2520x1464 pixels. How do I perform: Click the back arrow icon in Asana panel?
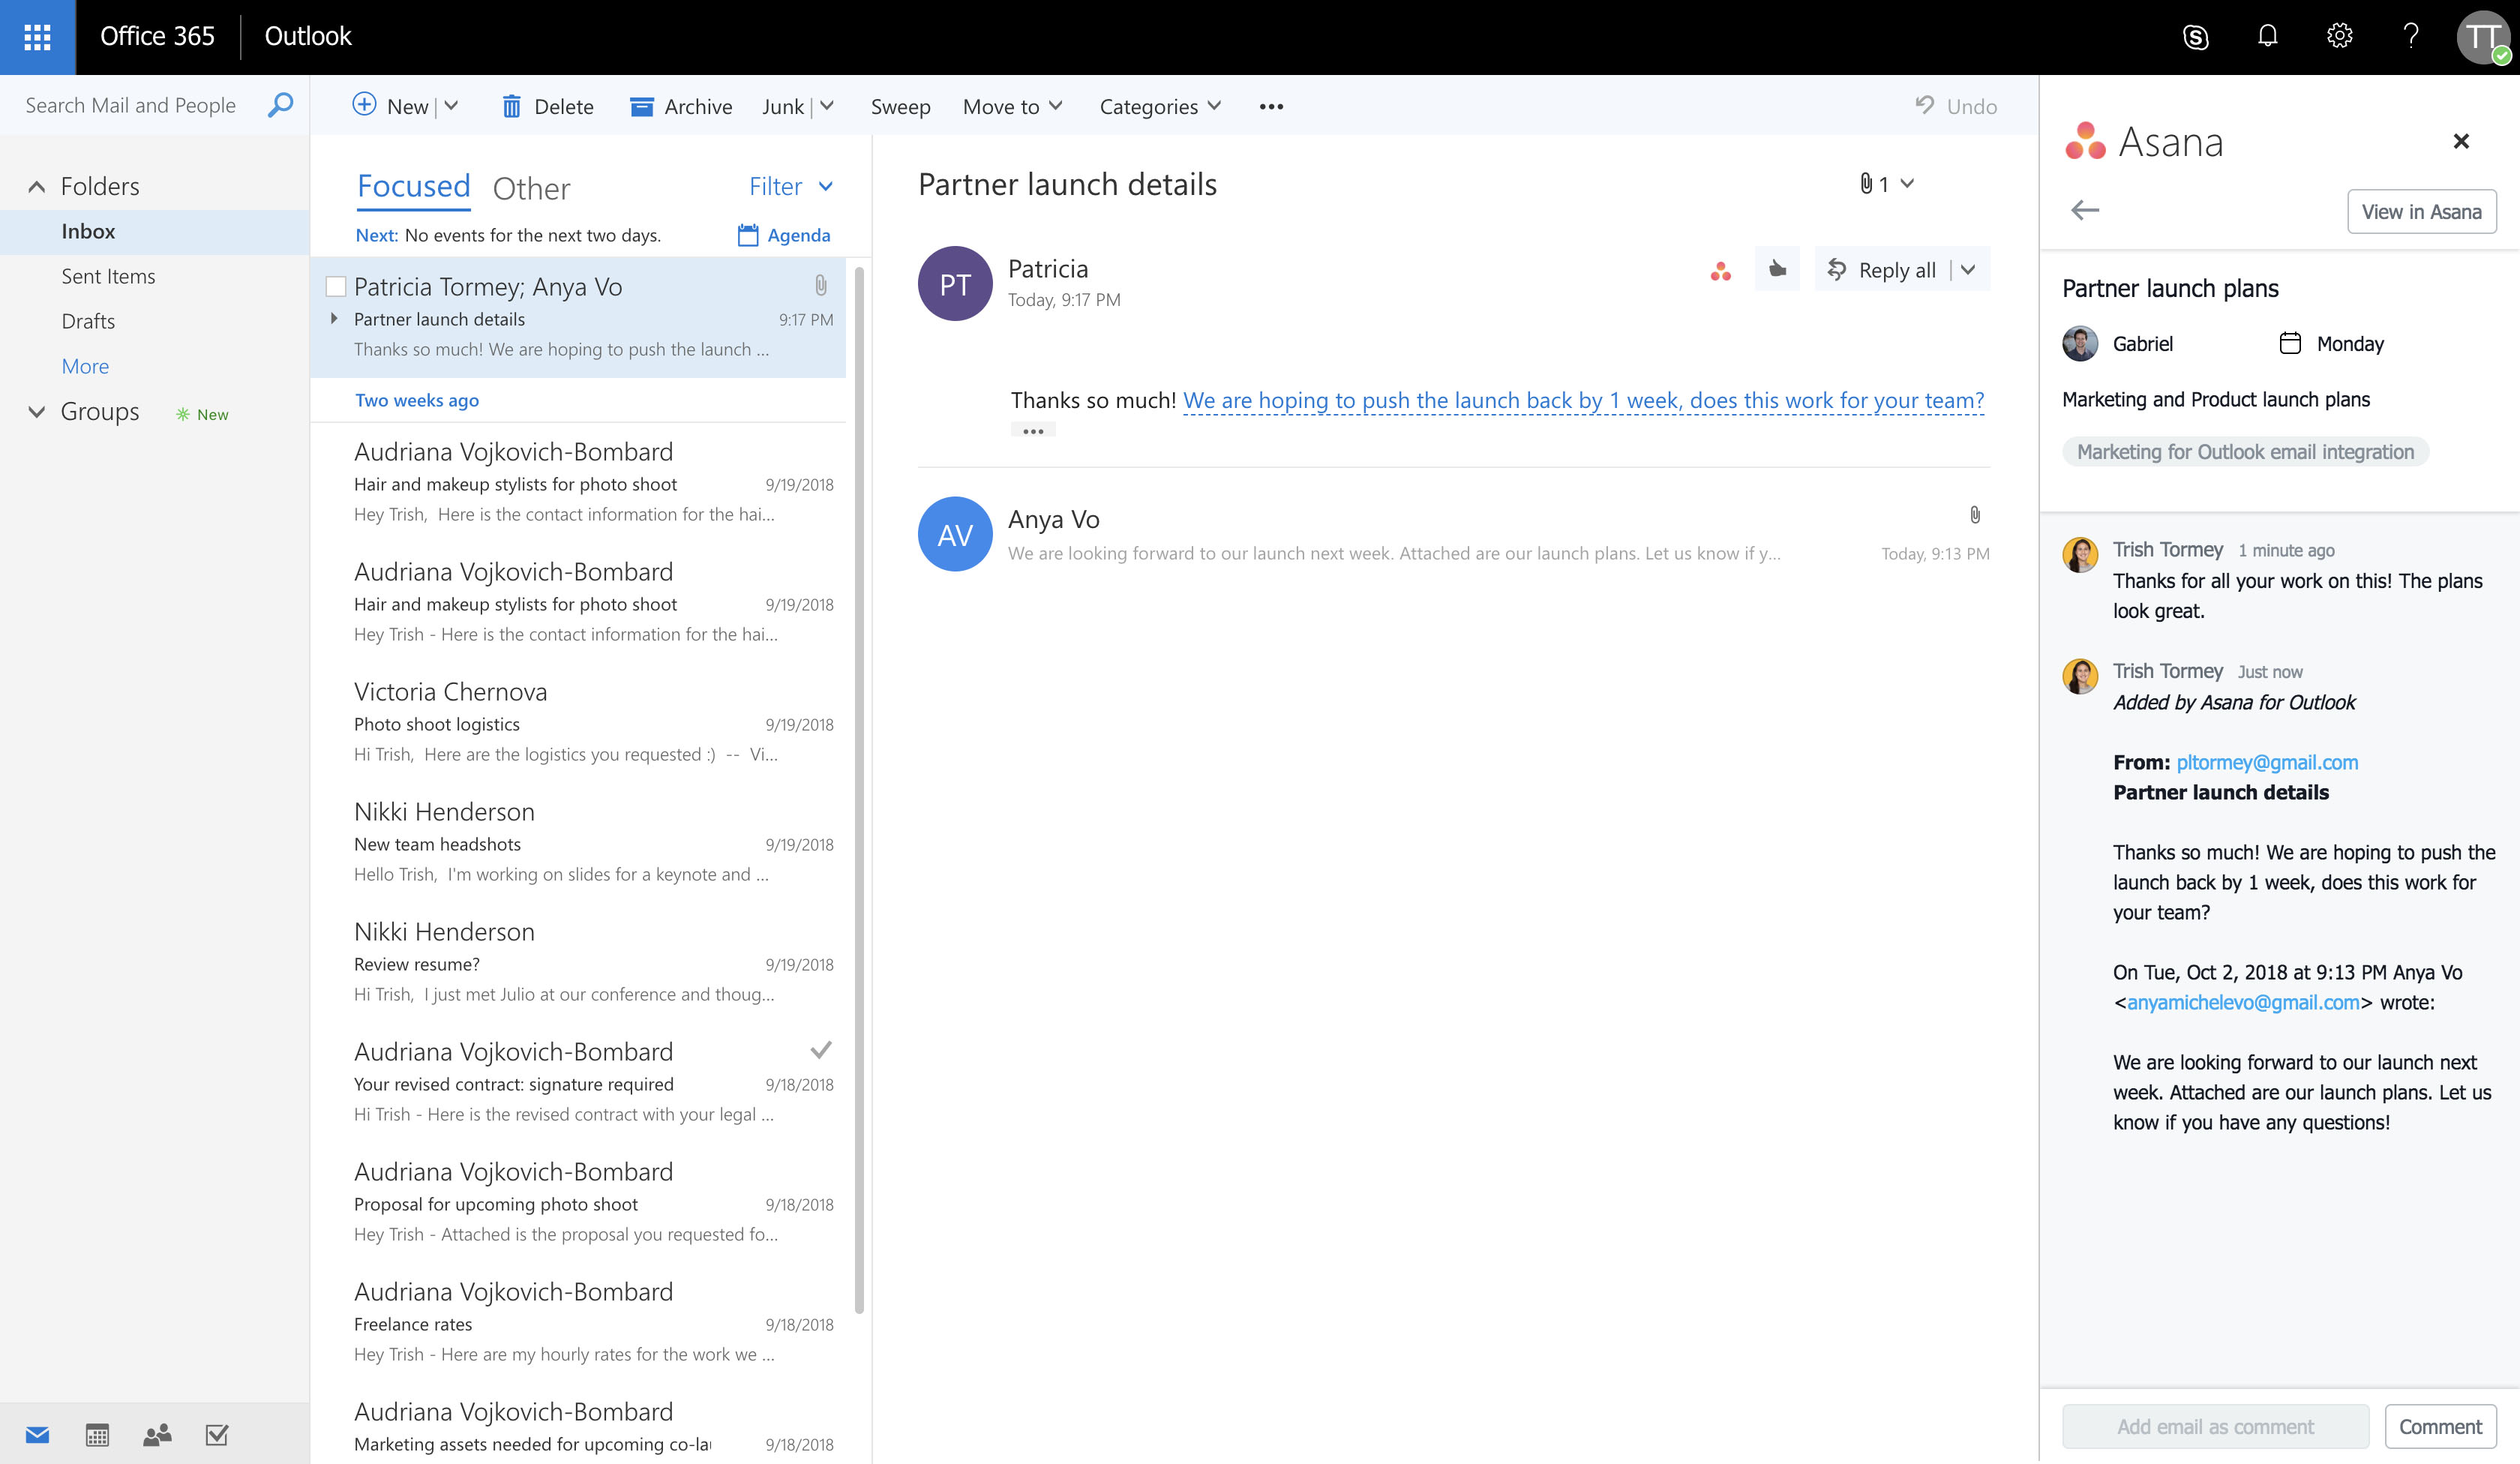pyautogui.click(x=2084, y=209)
